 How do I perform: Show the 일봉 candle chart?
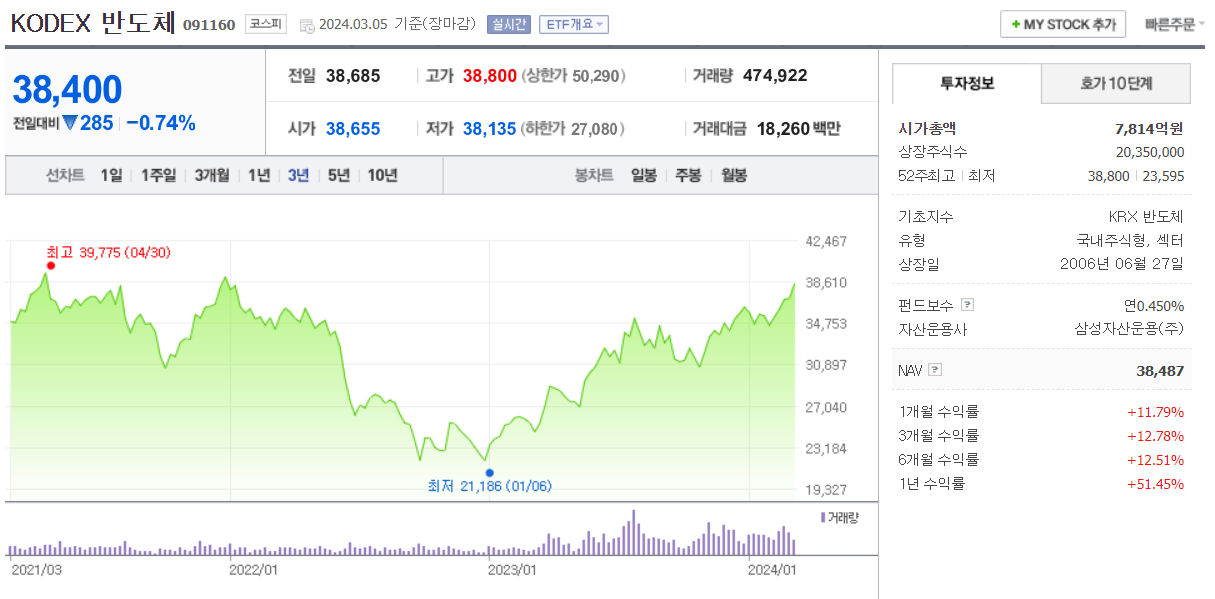tap(644, 175)
